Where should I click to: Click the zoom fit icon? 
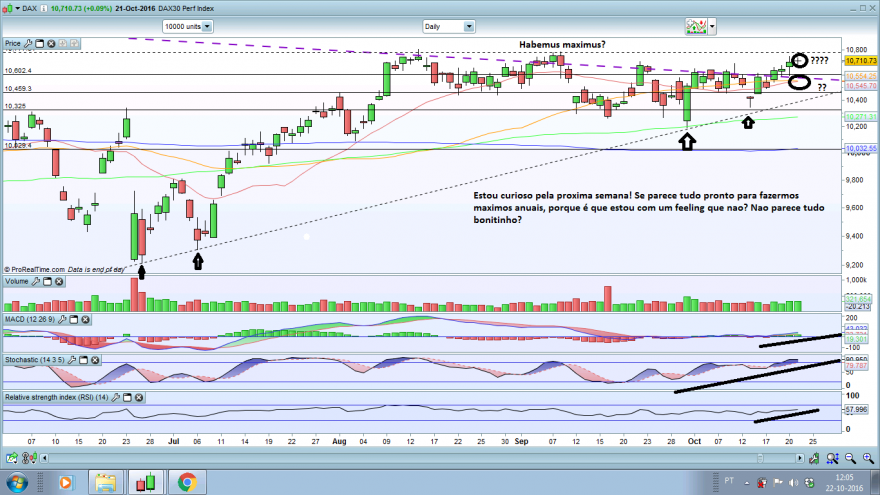tap(832, 459)
